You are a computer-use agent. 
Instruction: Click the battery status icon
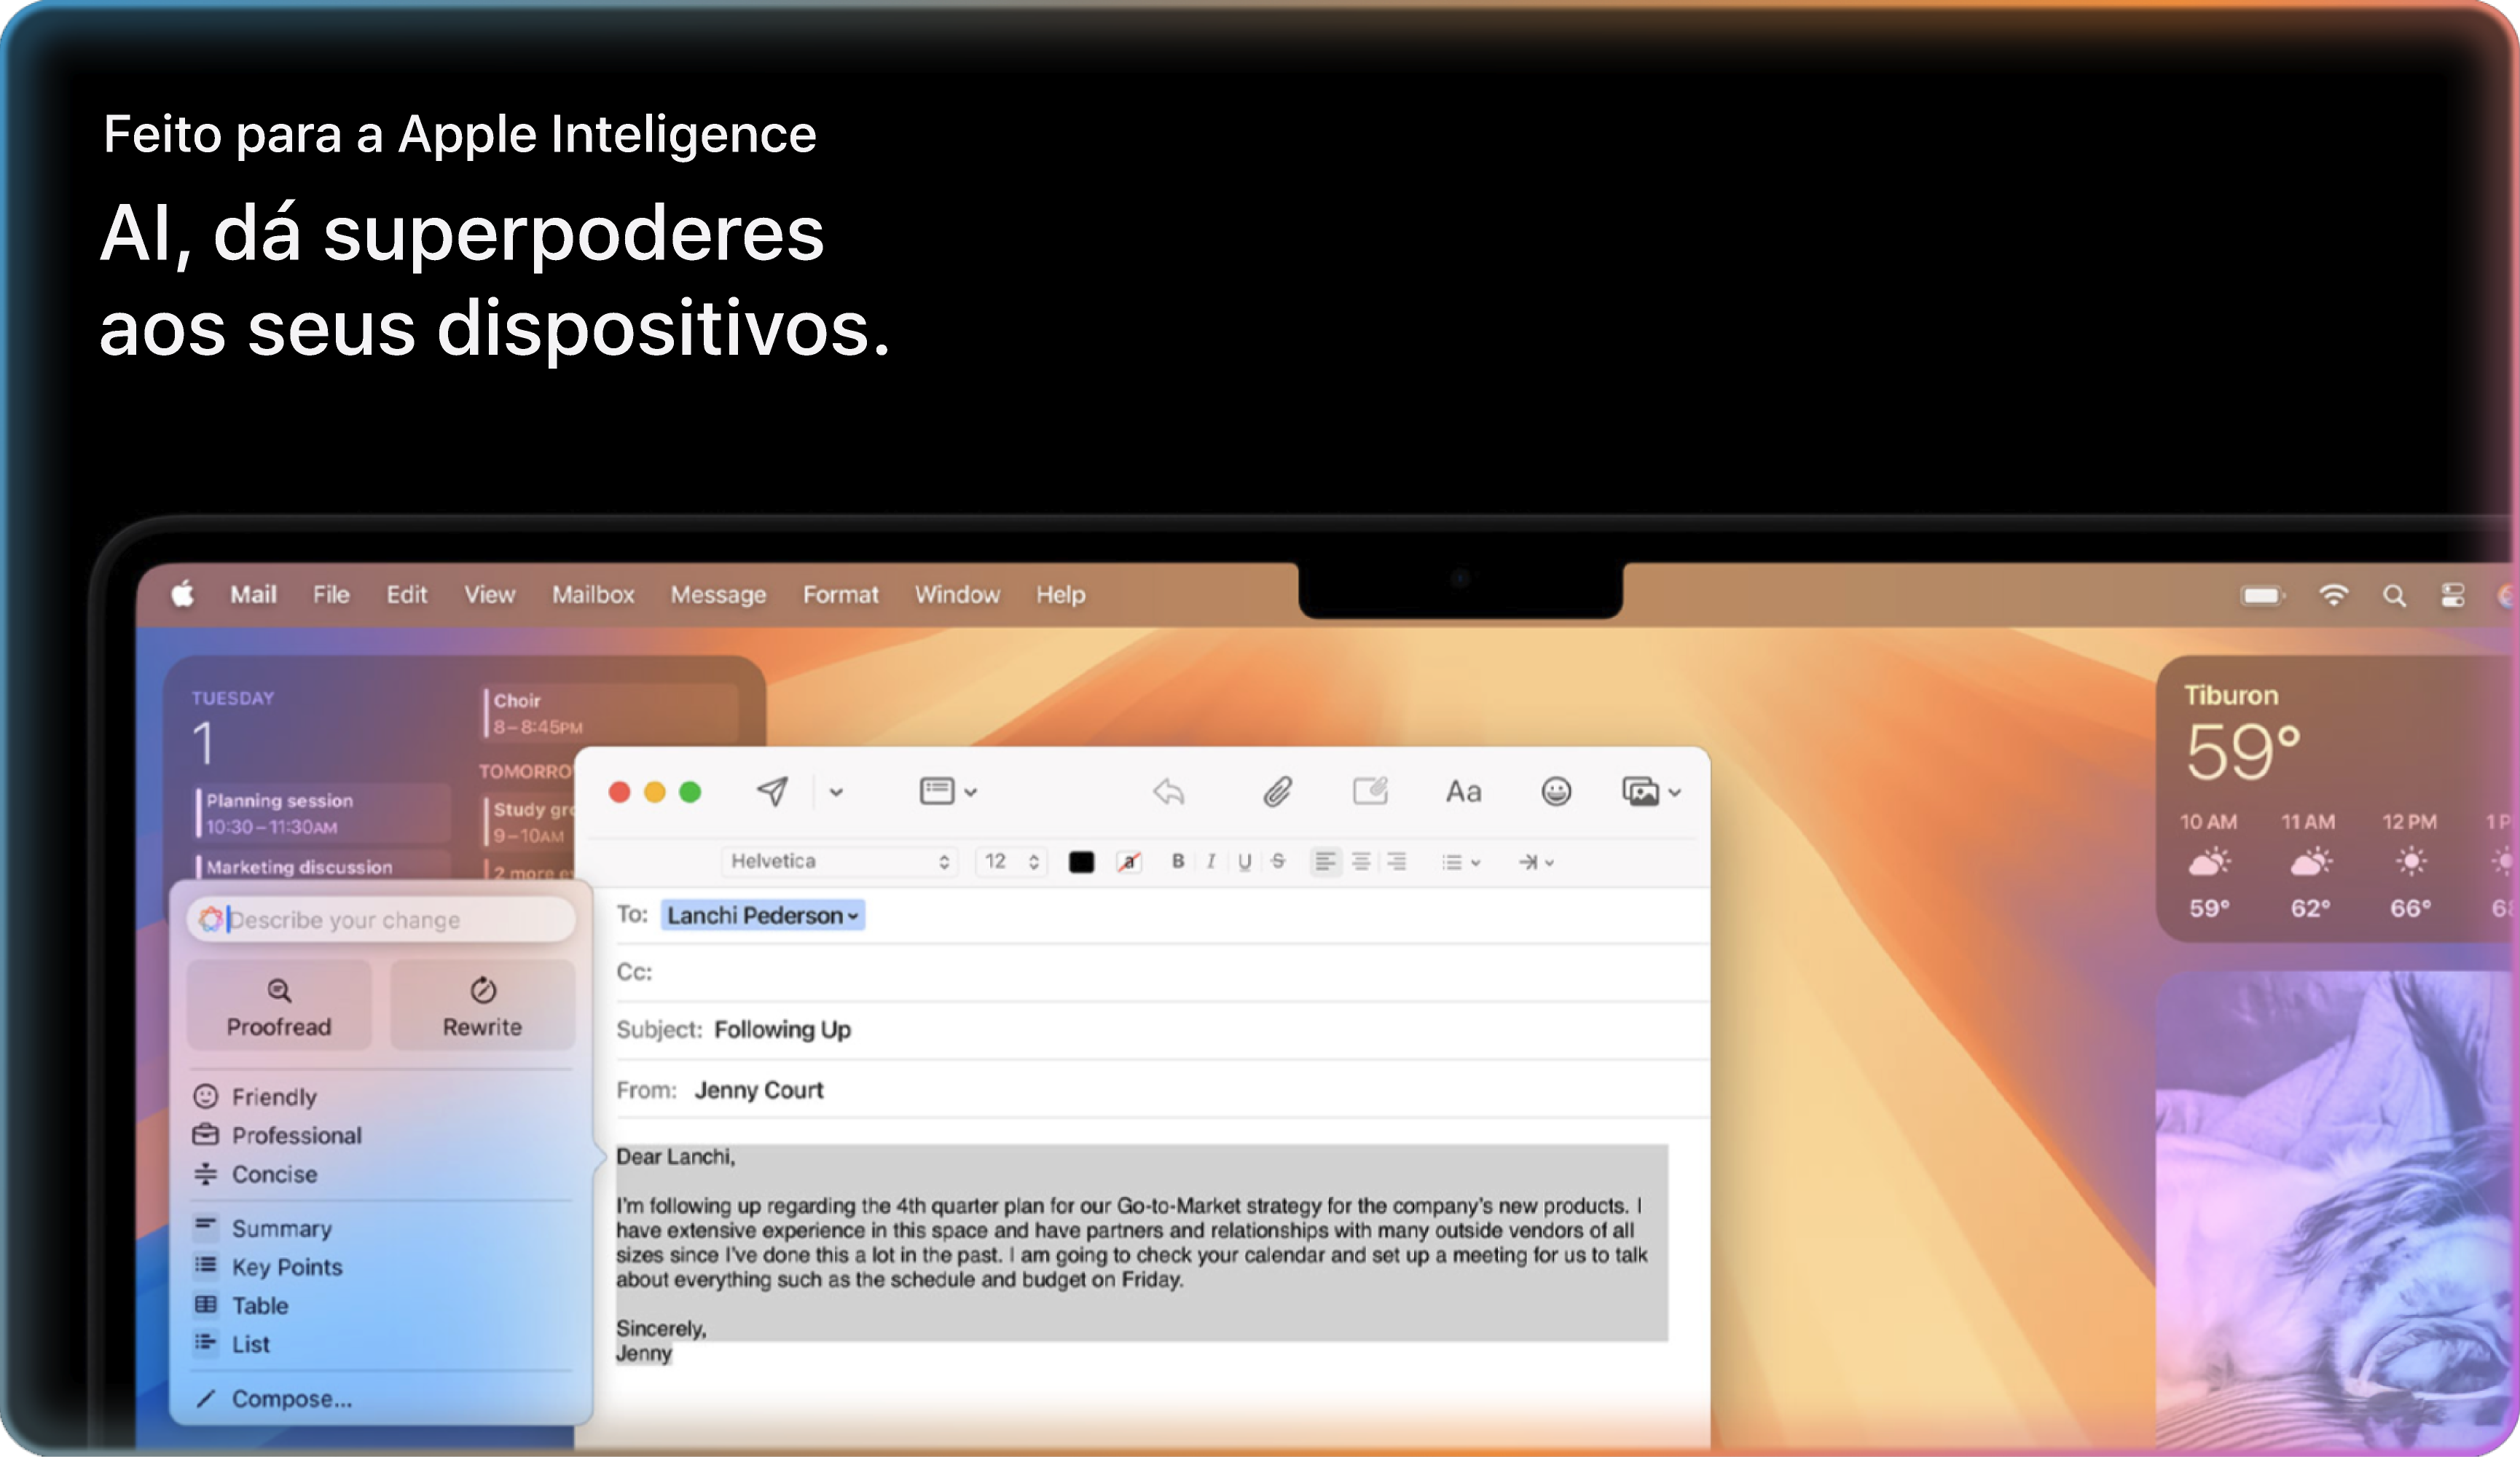pyautogui.click(x=2263, y=596)
